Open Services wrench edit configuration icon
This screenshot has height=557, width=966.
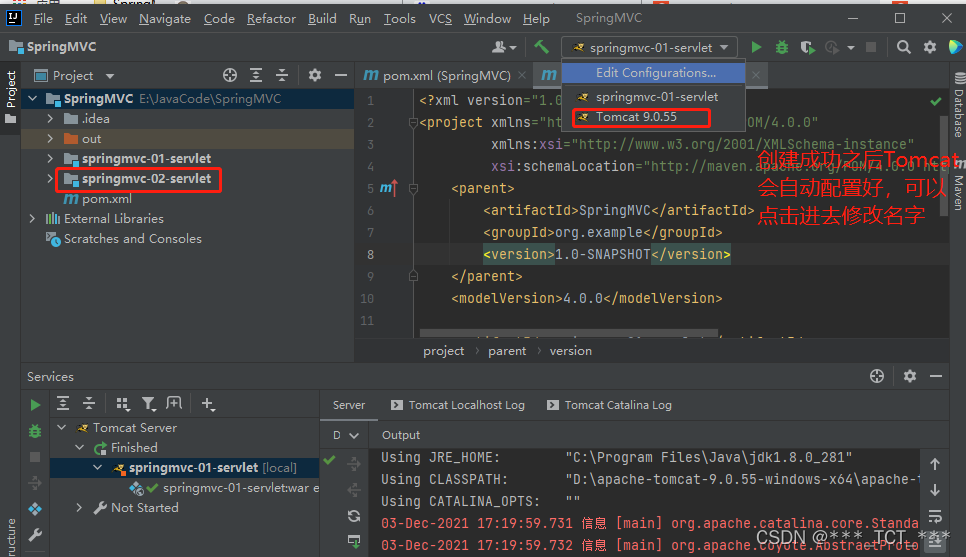tap(35, 535)
